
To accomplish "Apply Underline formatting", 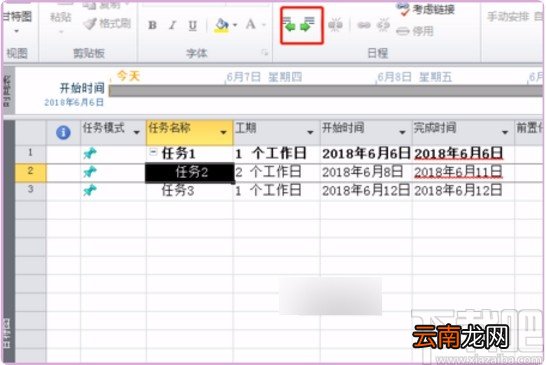I will point(193,25).
